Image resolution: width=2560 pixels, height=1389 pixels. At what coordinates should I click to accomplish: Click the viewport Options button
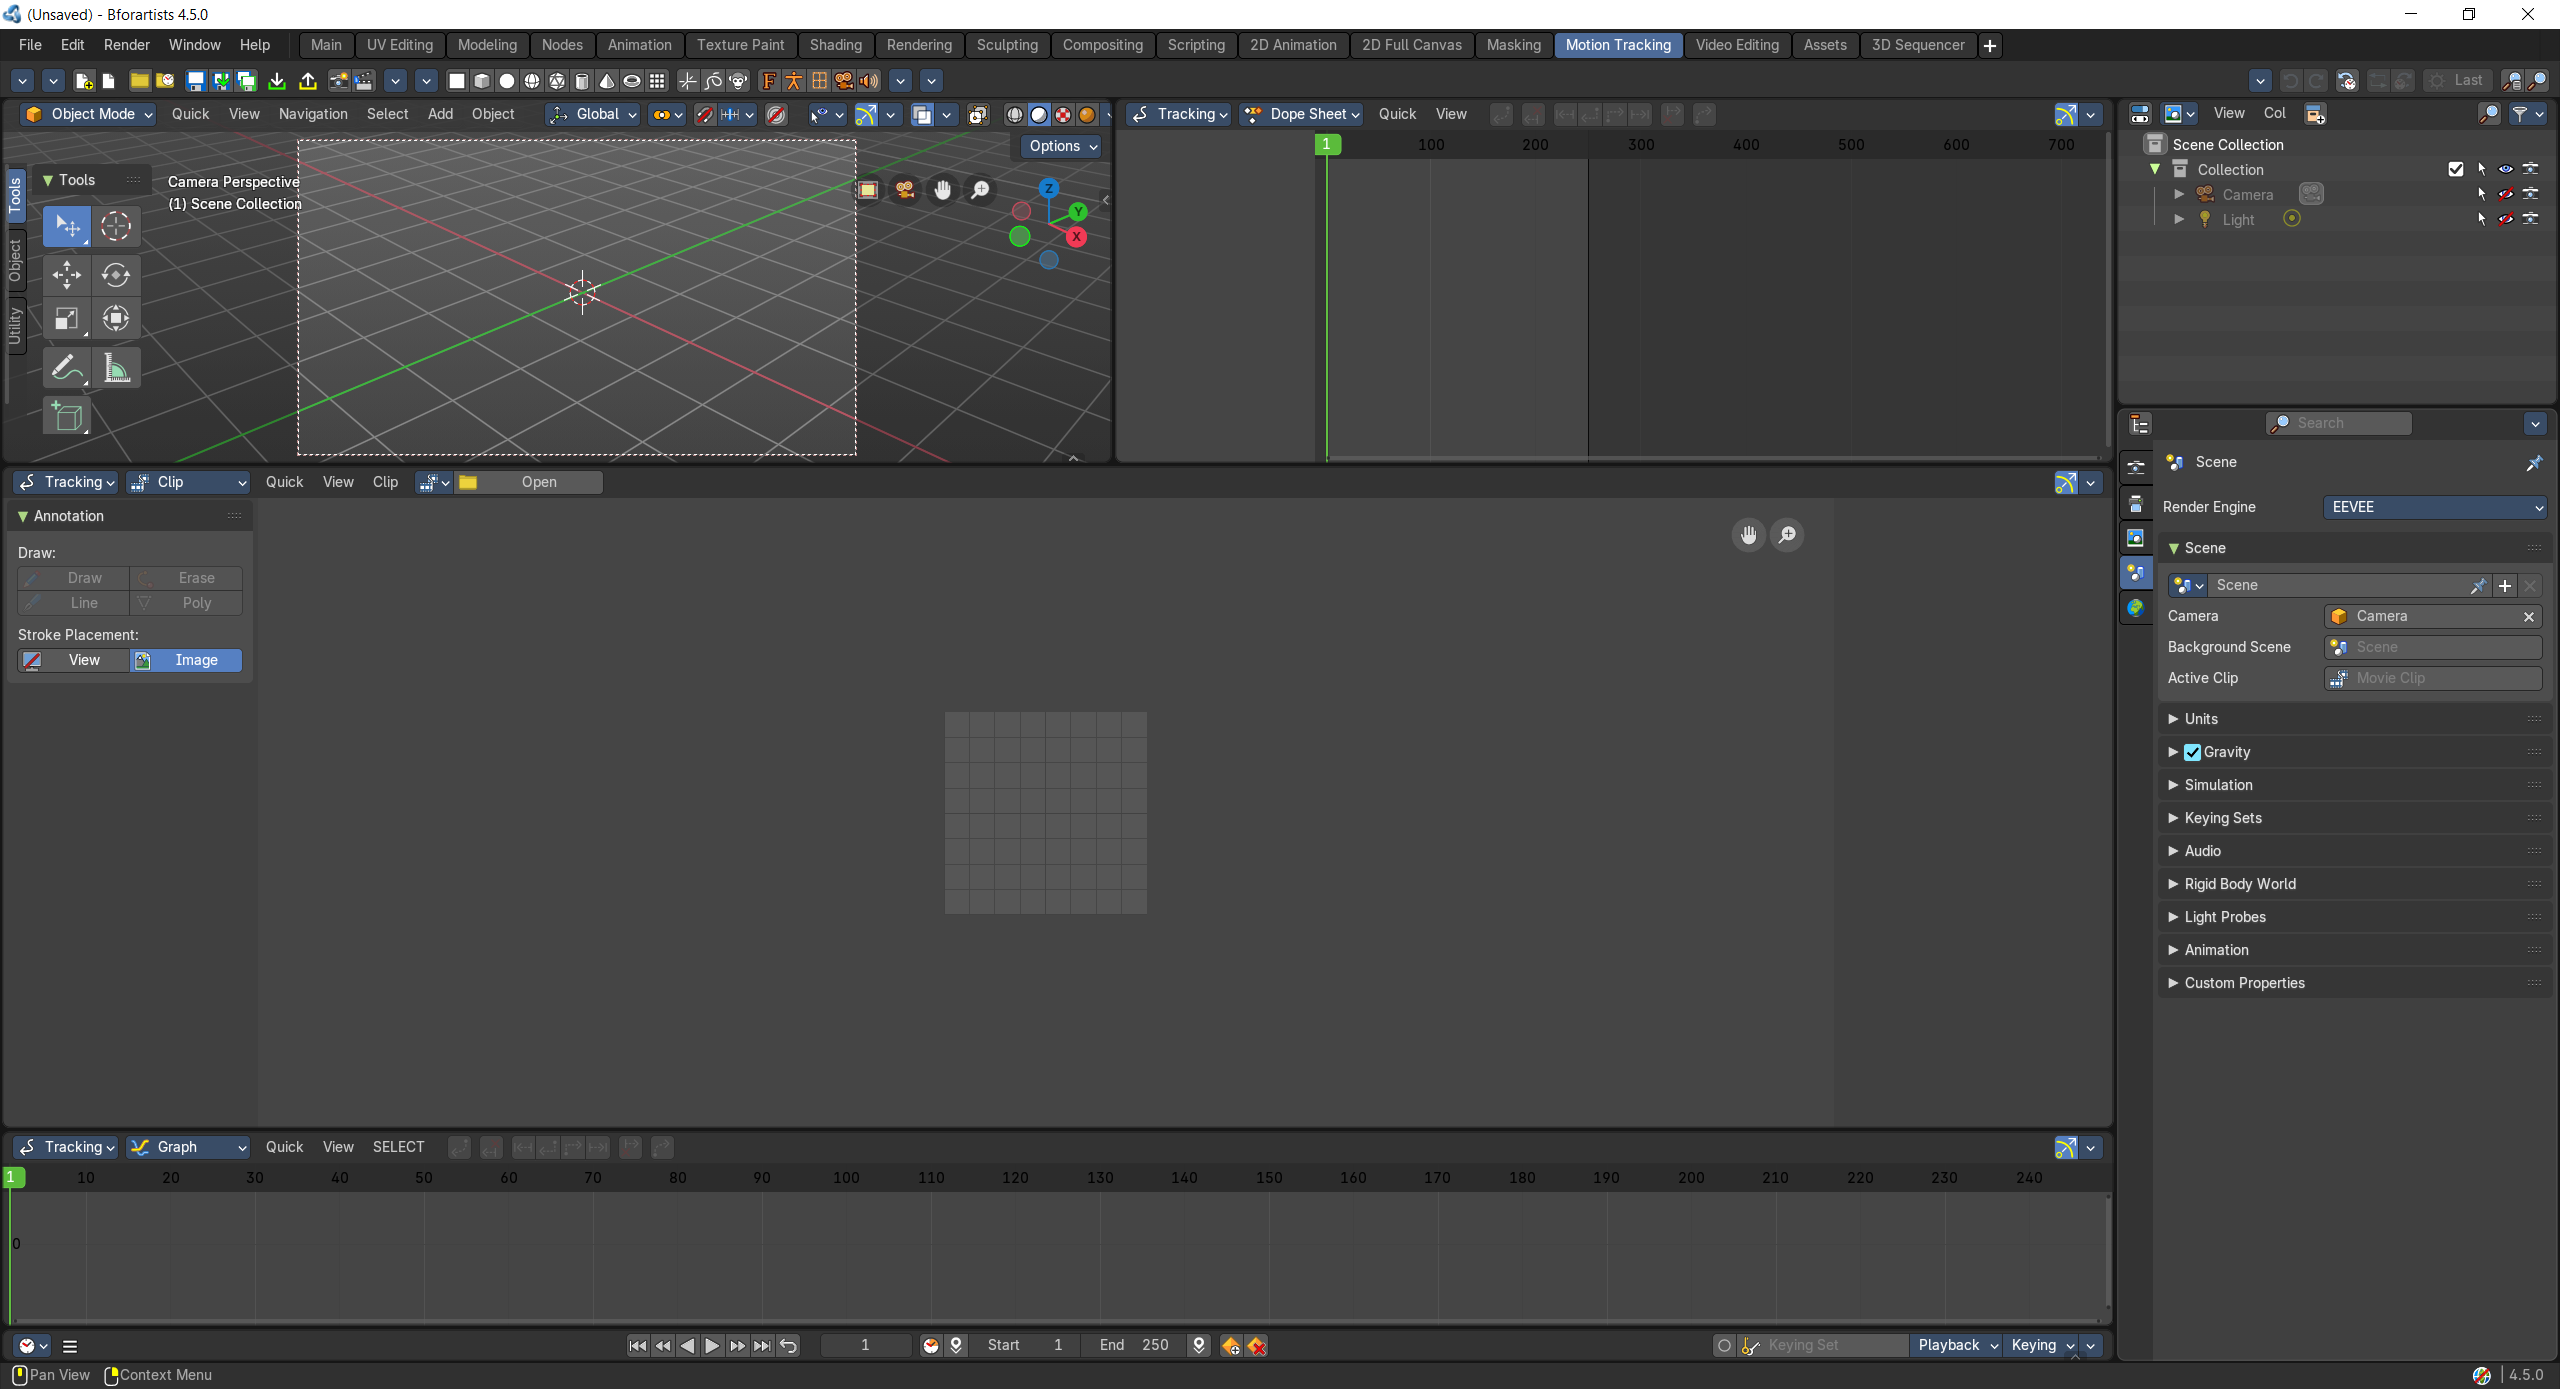coord(1063,146)
